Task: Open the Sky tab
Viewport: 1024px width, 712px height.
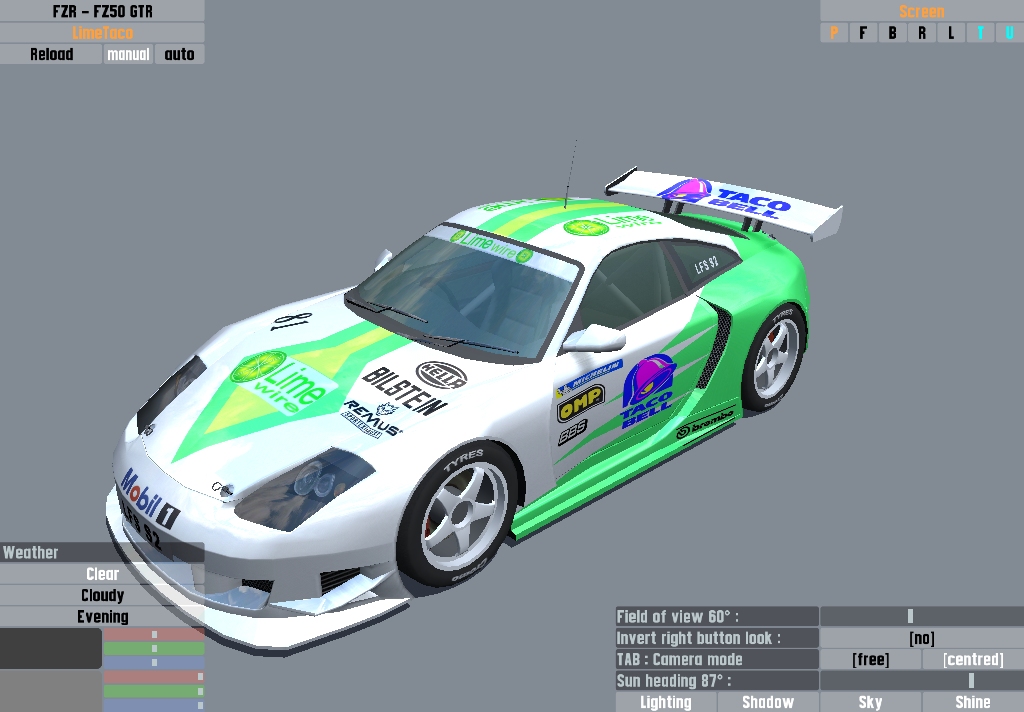Action: [871, 702]
